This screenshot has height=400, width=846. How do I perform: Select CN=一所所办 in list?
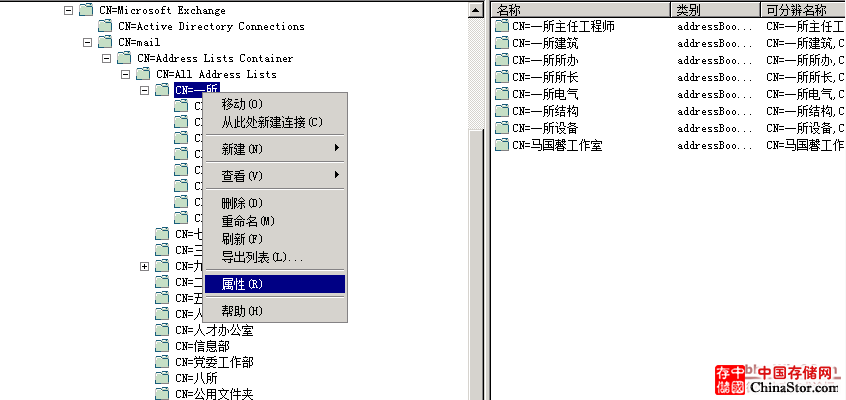[545, 60]
